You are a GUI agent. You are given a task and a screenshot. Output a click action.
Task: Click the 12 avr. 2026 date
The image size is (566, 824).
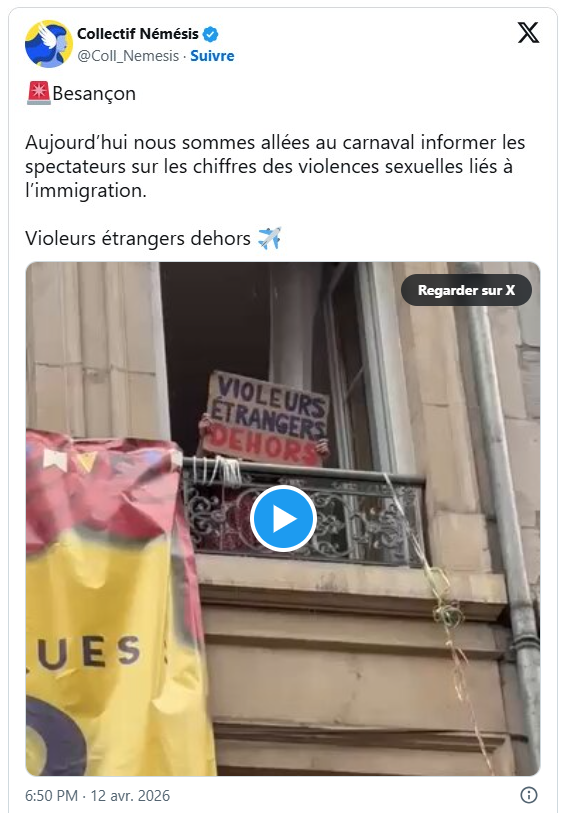click(x=130, y=796)
